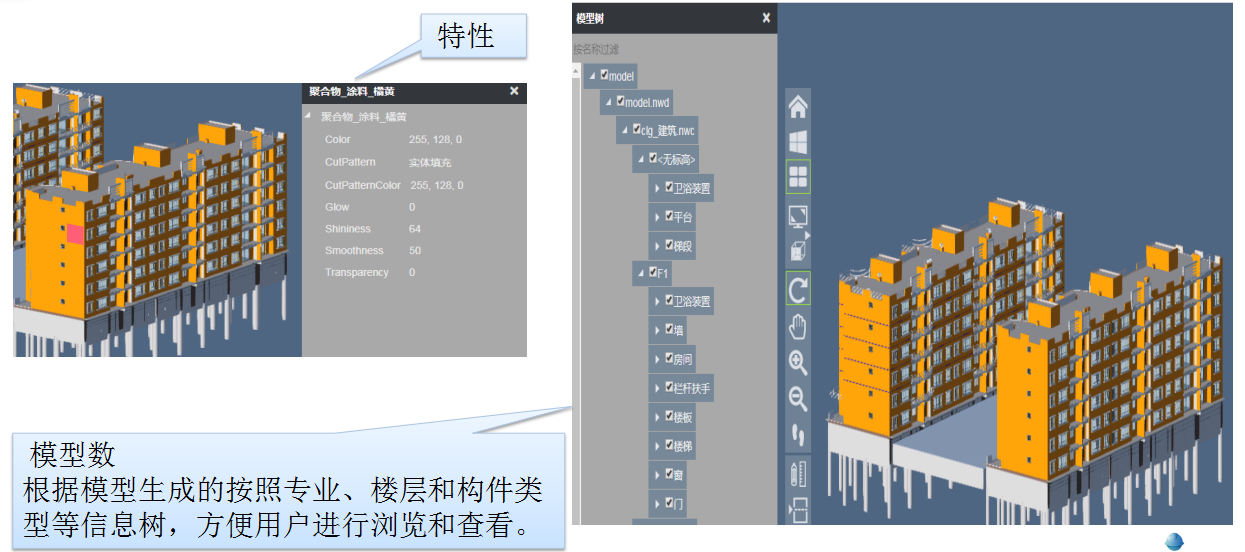Click the CutPattern value 实体填充
Viewport: 1245px width, 552px height.
click(x=429, y=162)
